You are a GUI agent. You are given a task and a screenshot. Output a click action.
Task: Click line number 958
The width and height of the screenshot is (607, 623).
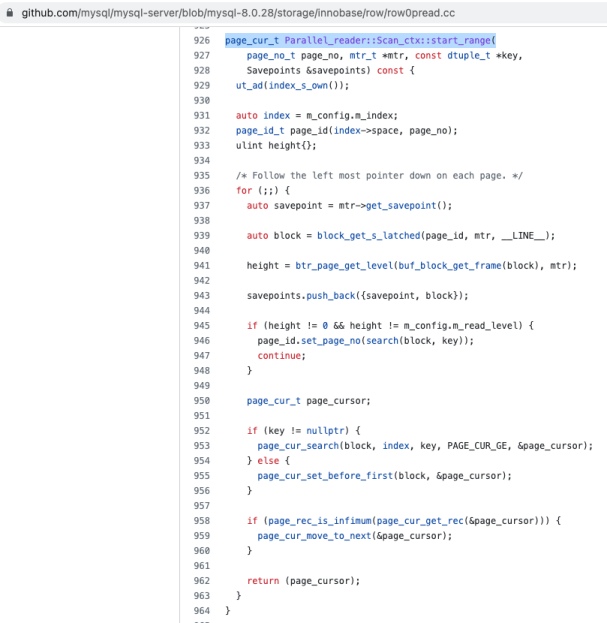pos(202,521)
